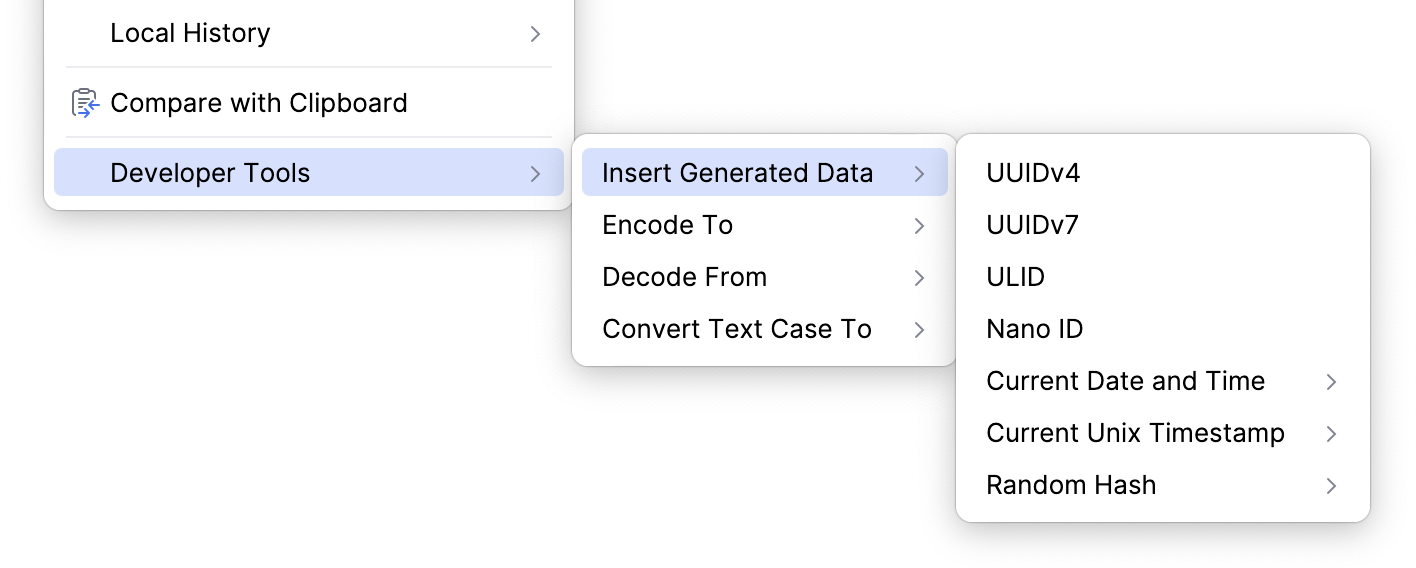Click the Current Unix Timestamp chevron
The height and width of the screenshot is (568, 1416).
1331,434
